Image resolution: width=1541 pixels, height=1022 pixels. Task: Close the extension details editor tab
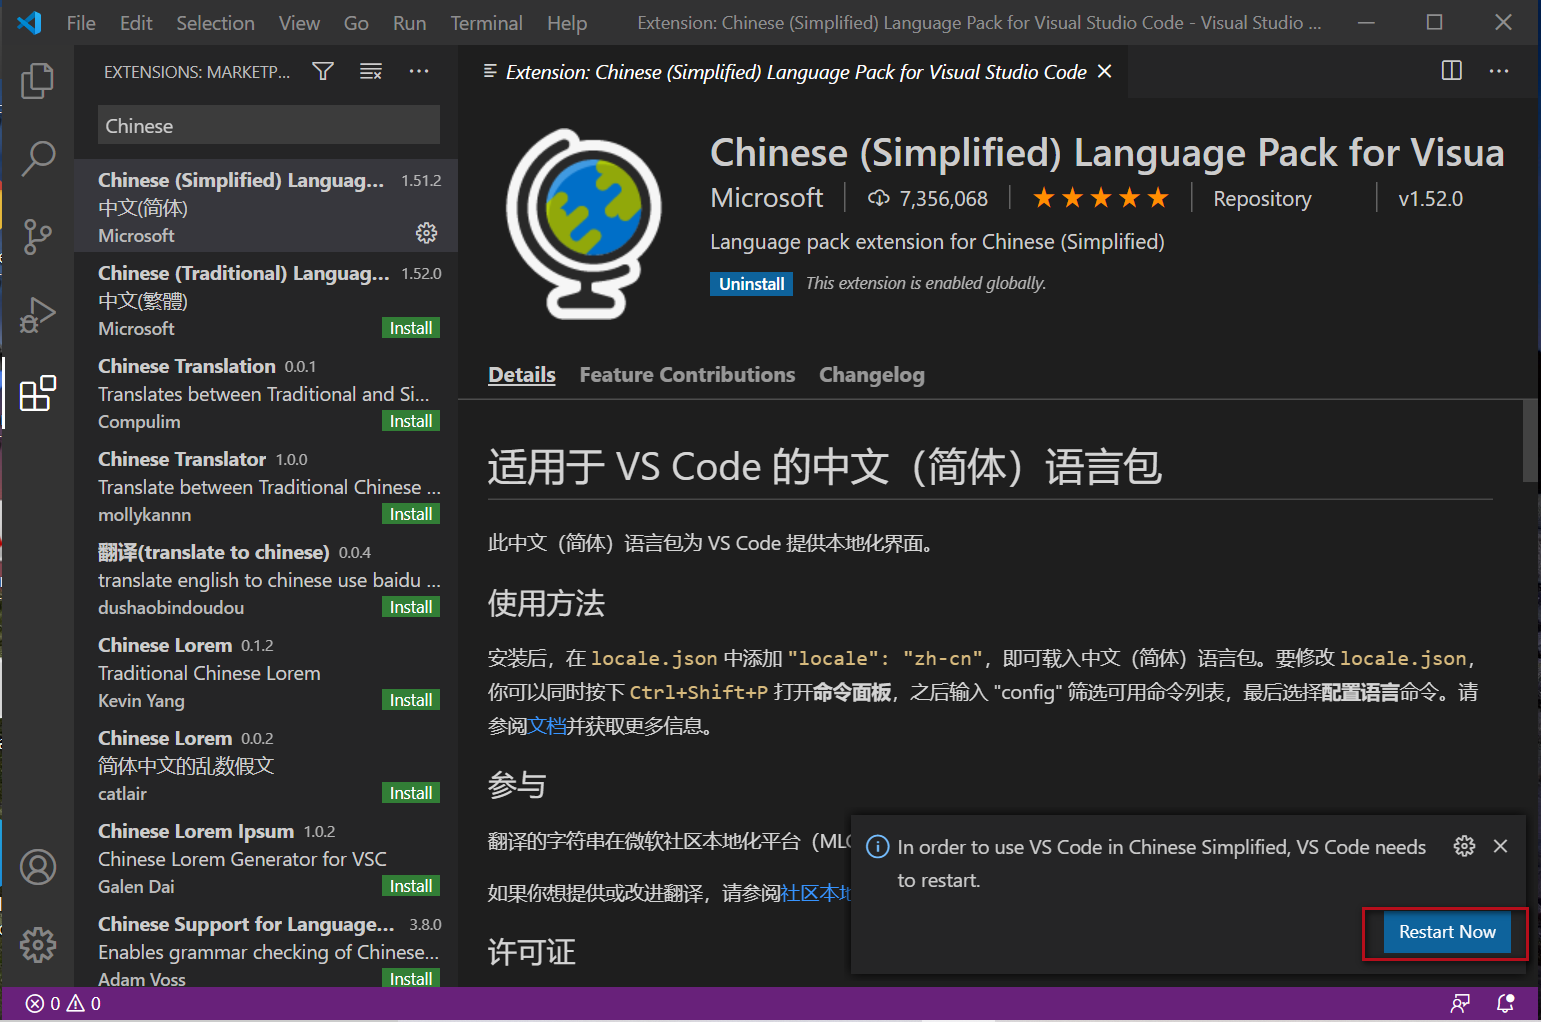tap(1105, 71)
